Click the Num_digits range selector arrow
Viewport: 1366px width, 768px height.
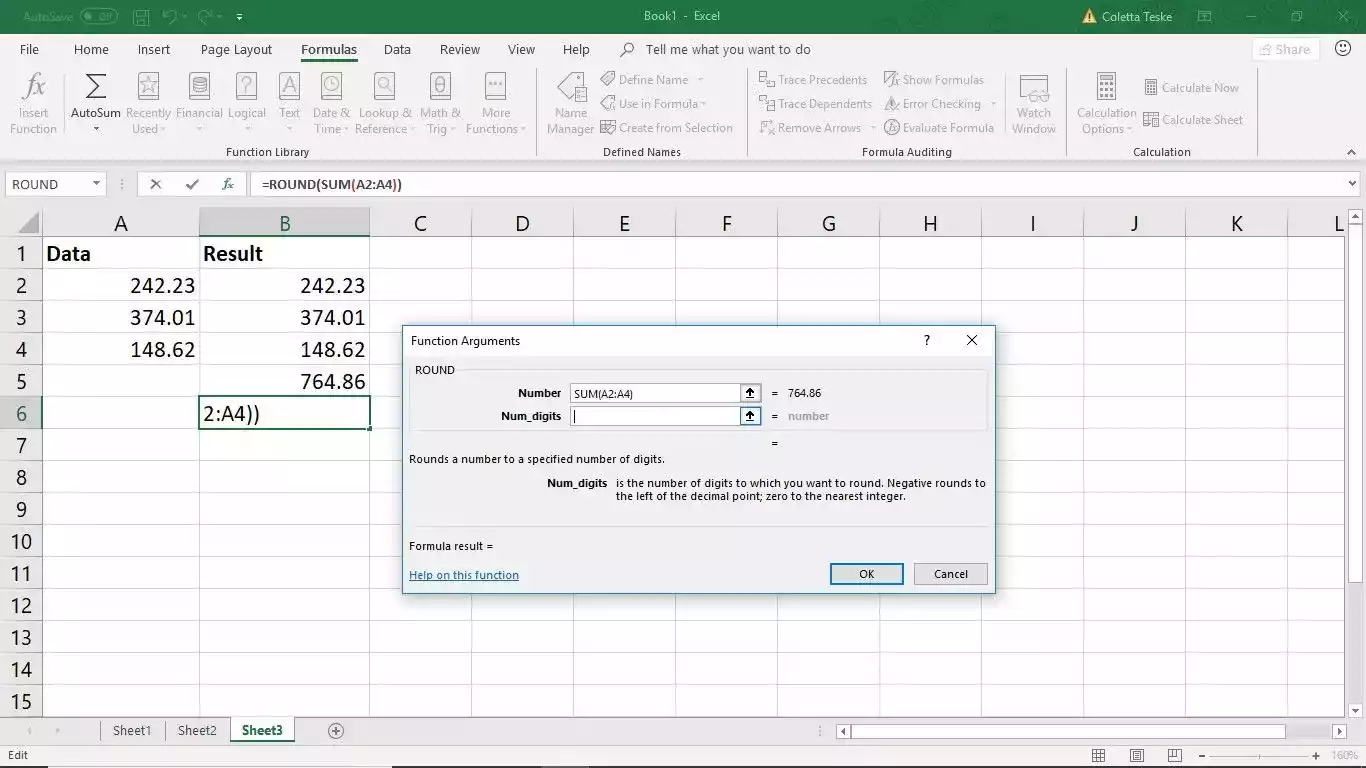pos(750,416)
